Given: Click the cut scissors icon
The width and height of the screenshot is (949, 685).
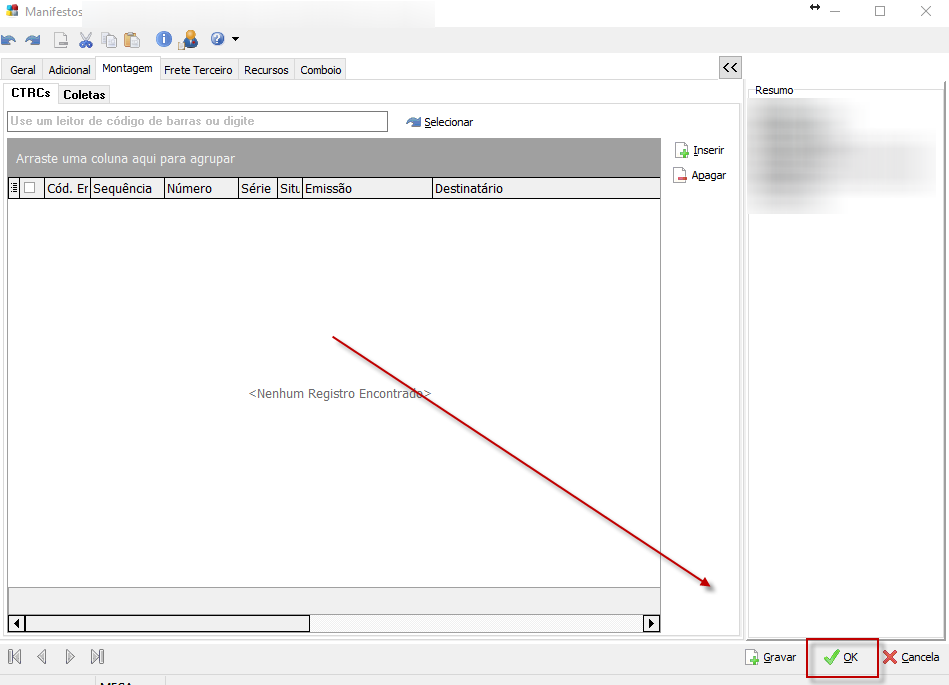Looking at the screenshot, I should (85, 40).
